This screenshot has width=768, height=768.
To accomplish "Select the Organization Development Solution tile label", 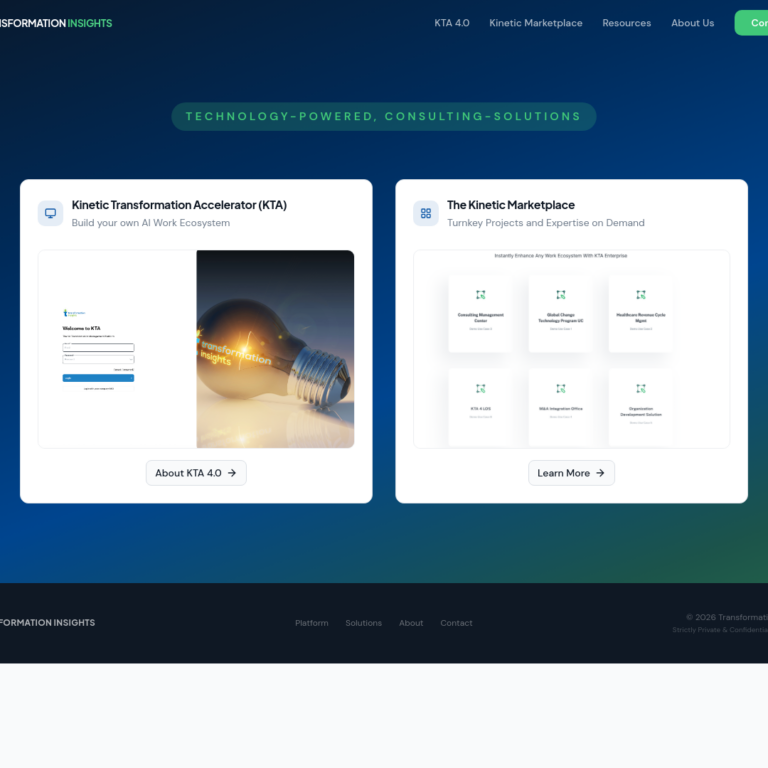I will 641,411.
